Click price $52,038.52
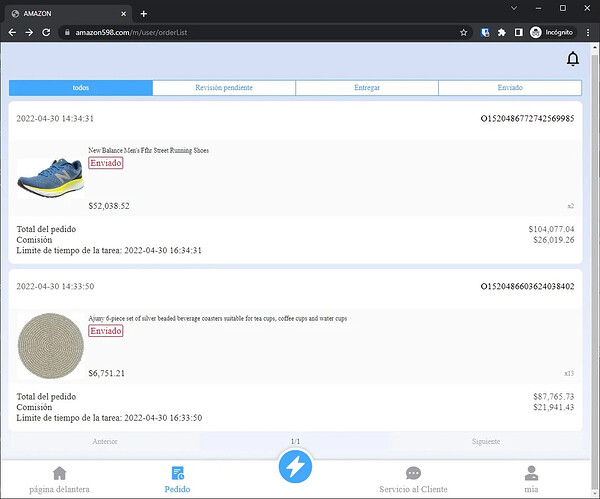 pyautogui.click(x=109, y=206)
